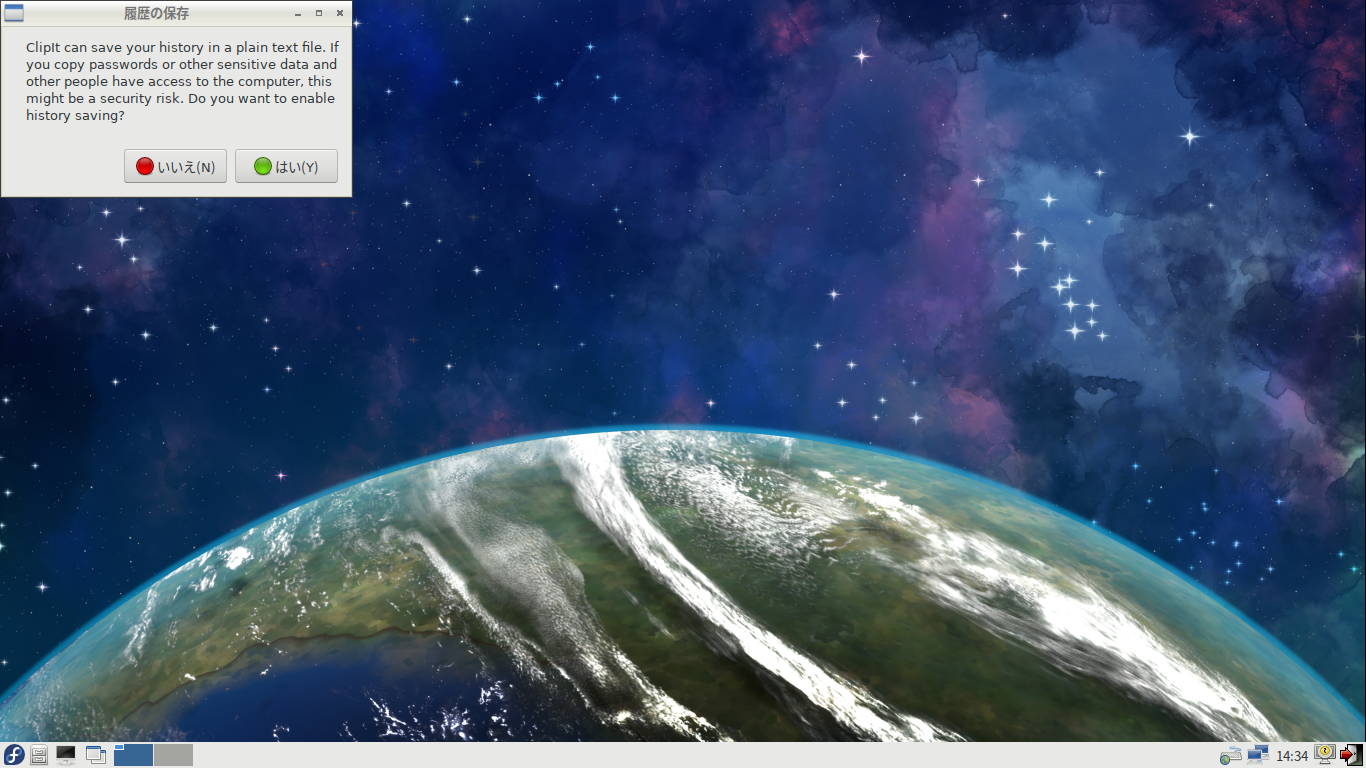Image resolution: width=1366 pixels, height=768 pixels.
Task: Open the screen lock tray icon
Action: [1325, 754]
